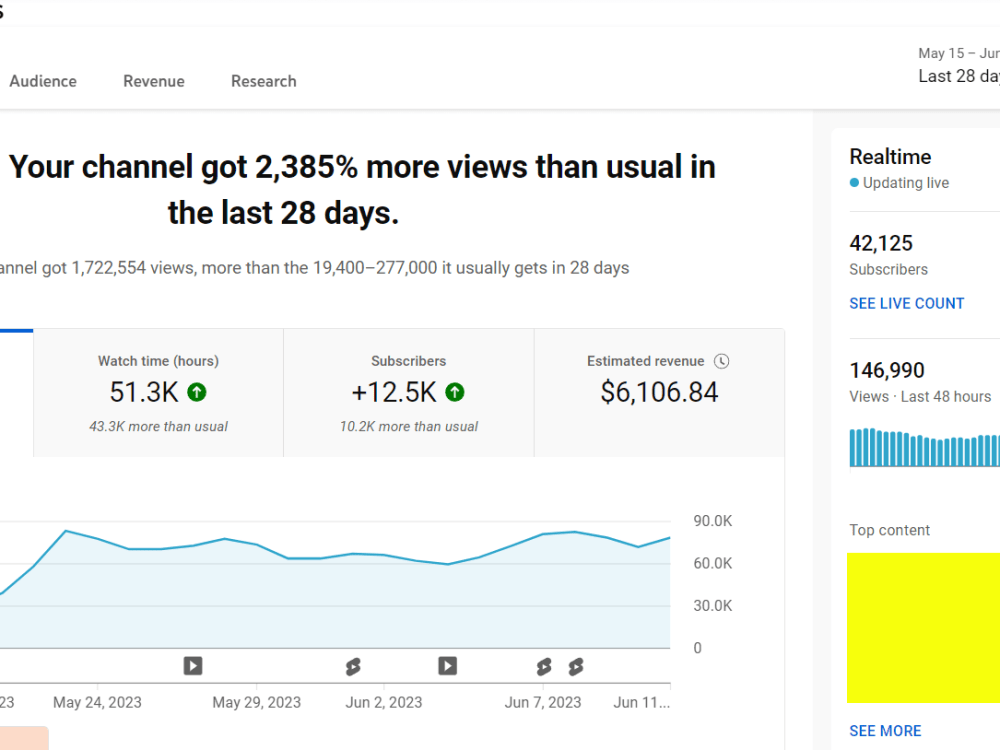Click the Jun 7, 2023 axis label
The height and width of the screenshot is (750, 1000).
click(543, 703)
